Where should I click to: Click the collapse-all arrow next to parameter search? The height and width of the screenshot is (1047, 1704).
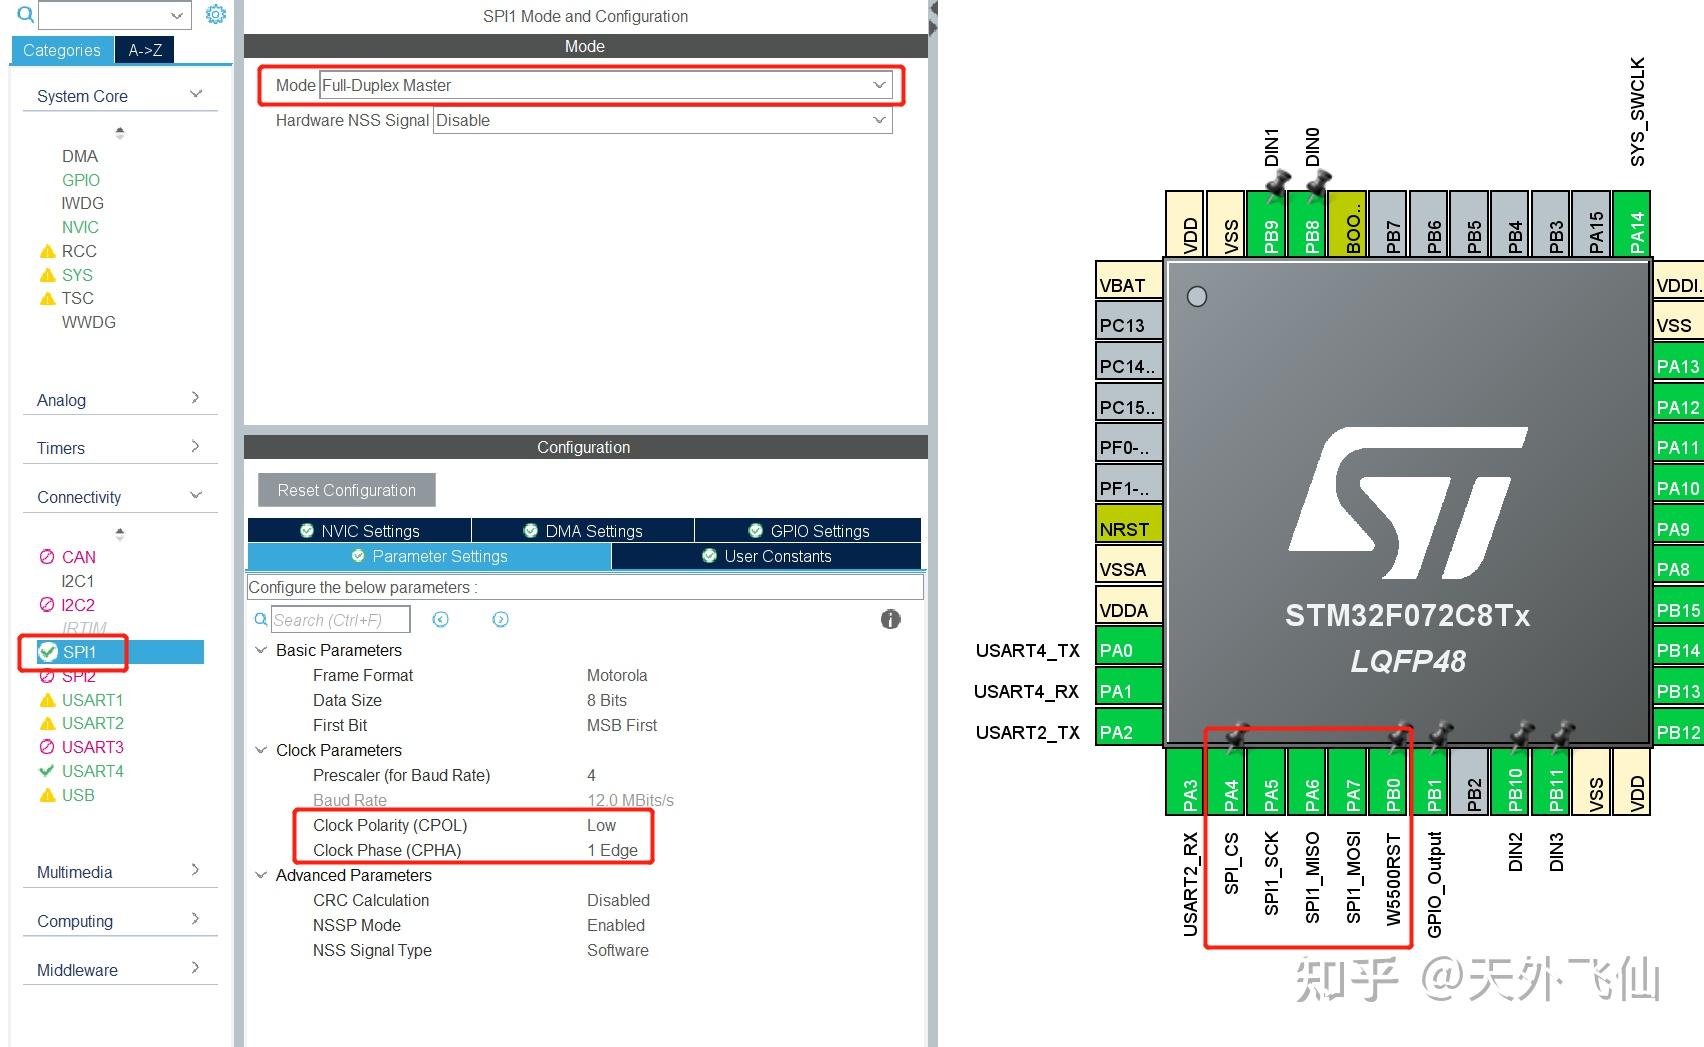(x=440, y=620)
